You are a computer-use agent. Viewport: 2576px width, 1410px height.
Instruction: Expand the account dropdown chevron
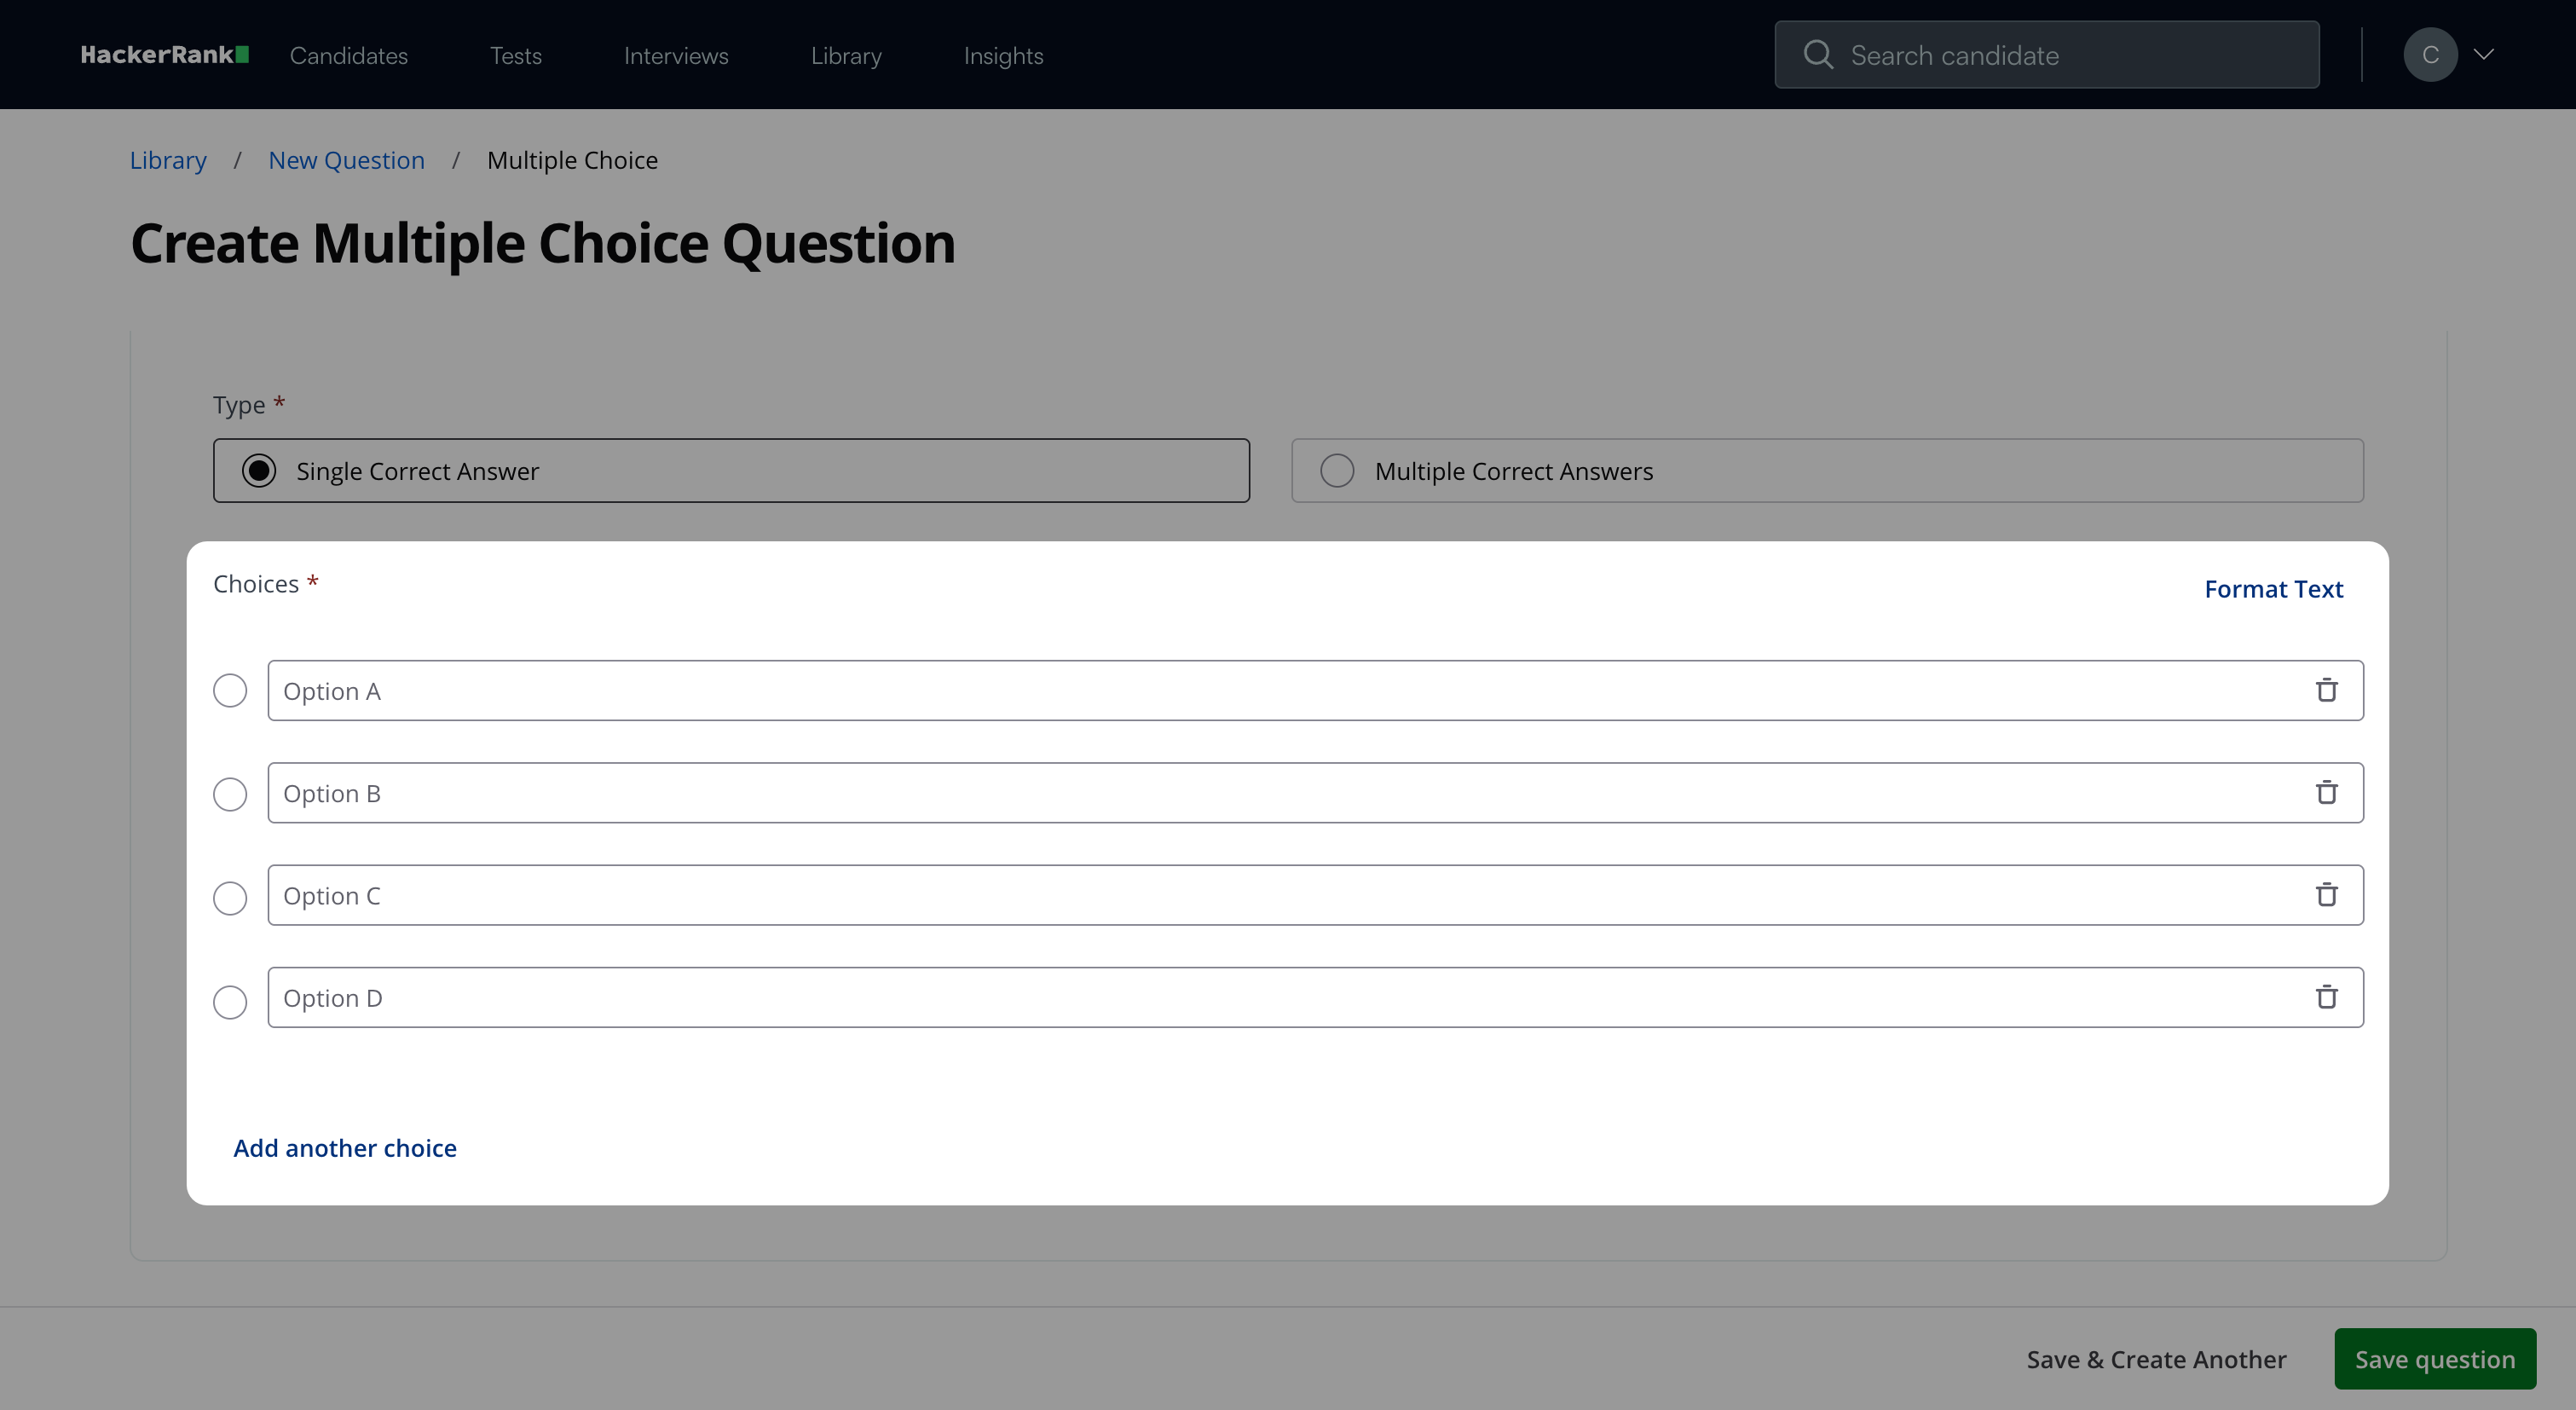pyautogui.click(x=2484, y=55)
